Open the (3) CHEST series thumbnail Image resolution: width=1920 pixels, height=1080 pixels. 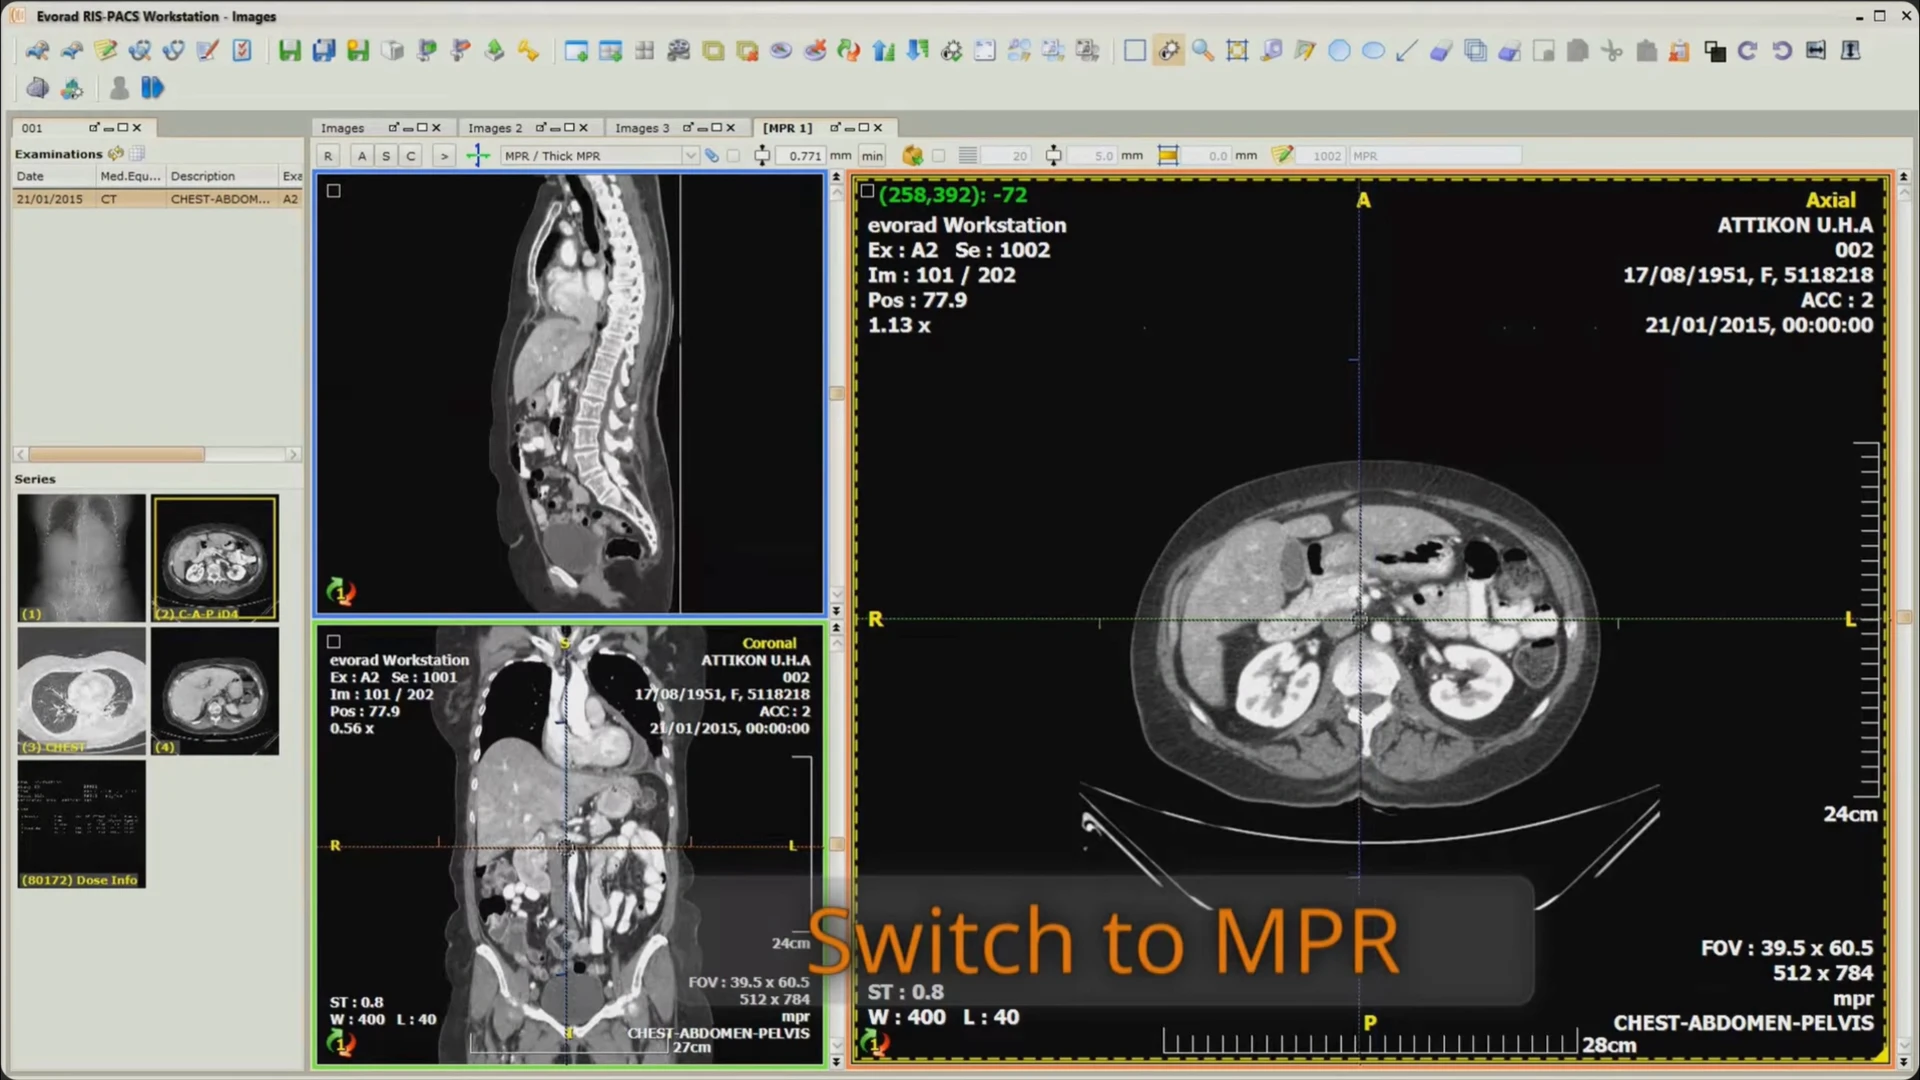[82, 692]
